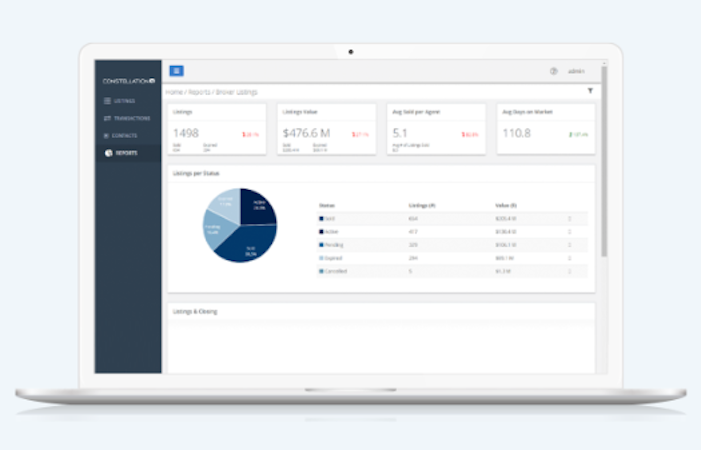Open row options for the Sold row
Screen dimensions: 701x450
click(570, 219)
